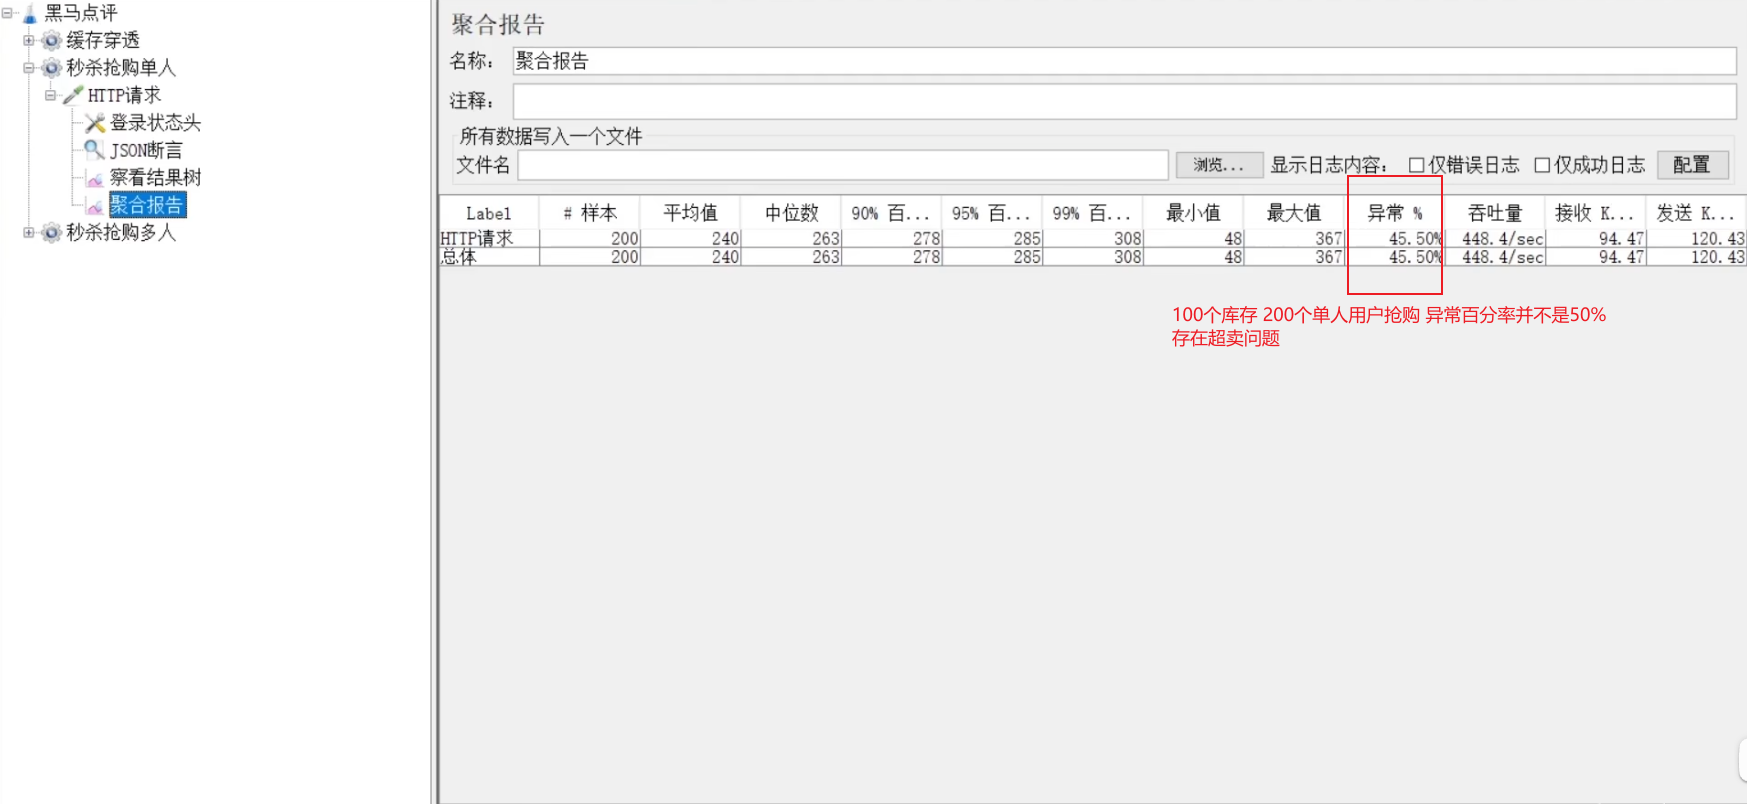Select the HTTP请求 row label cell
1747x804 pixels.
coord(489,239)
